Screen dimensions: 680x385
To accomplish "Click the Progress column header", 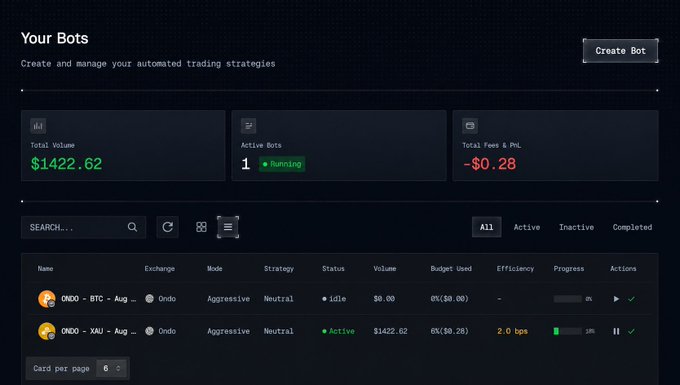I will pyautogui.click(x=569, y=269).
